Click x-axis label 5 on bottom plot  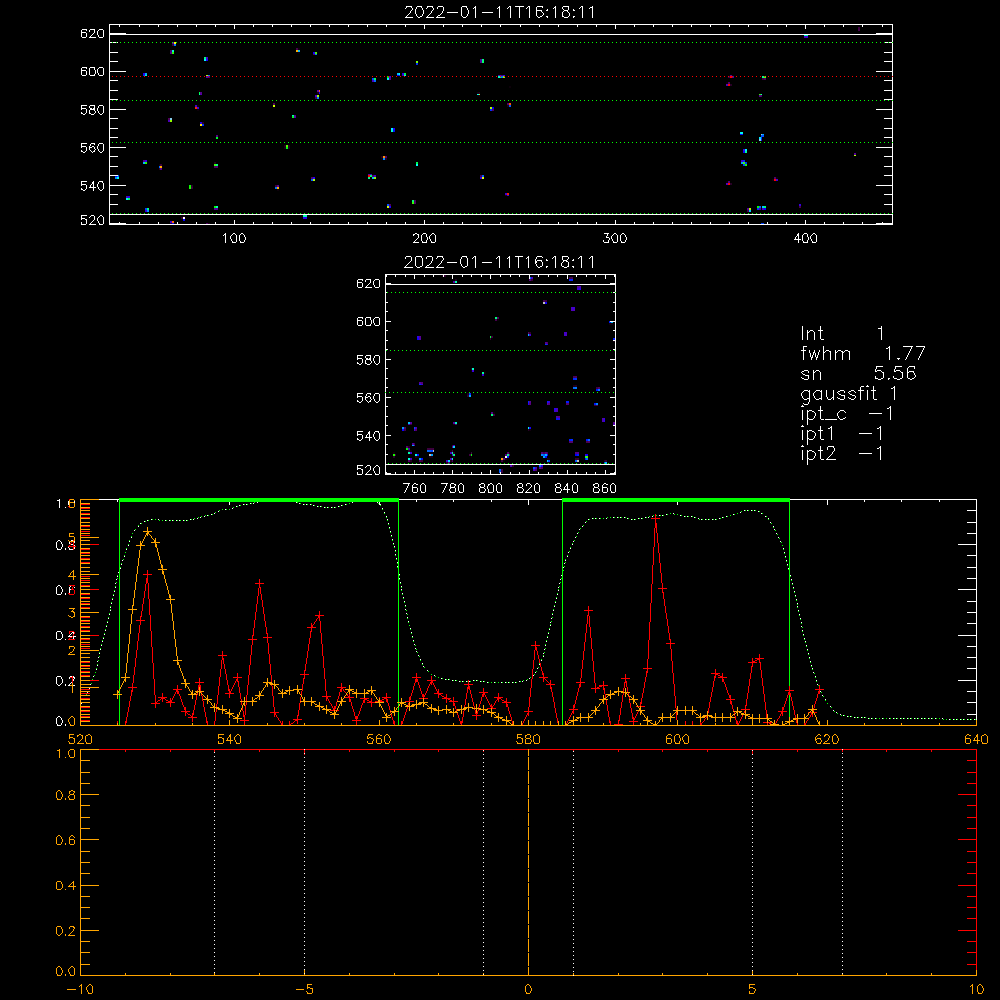point(753,990)
